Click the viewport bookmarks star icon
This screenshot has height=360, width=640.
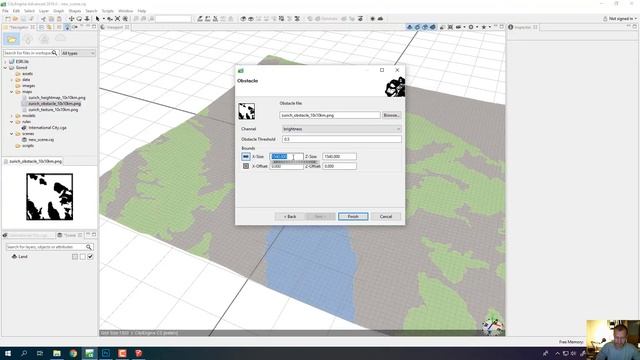484,27
